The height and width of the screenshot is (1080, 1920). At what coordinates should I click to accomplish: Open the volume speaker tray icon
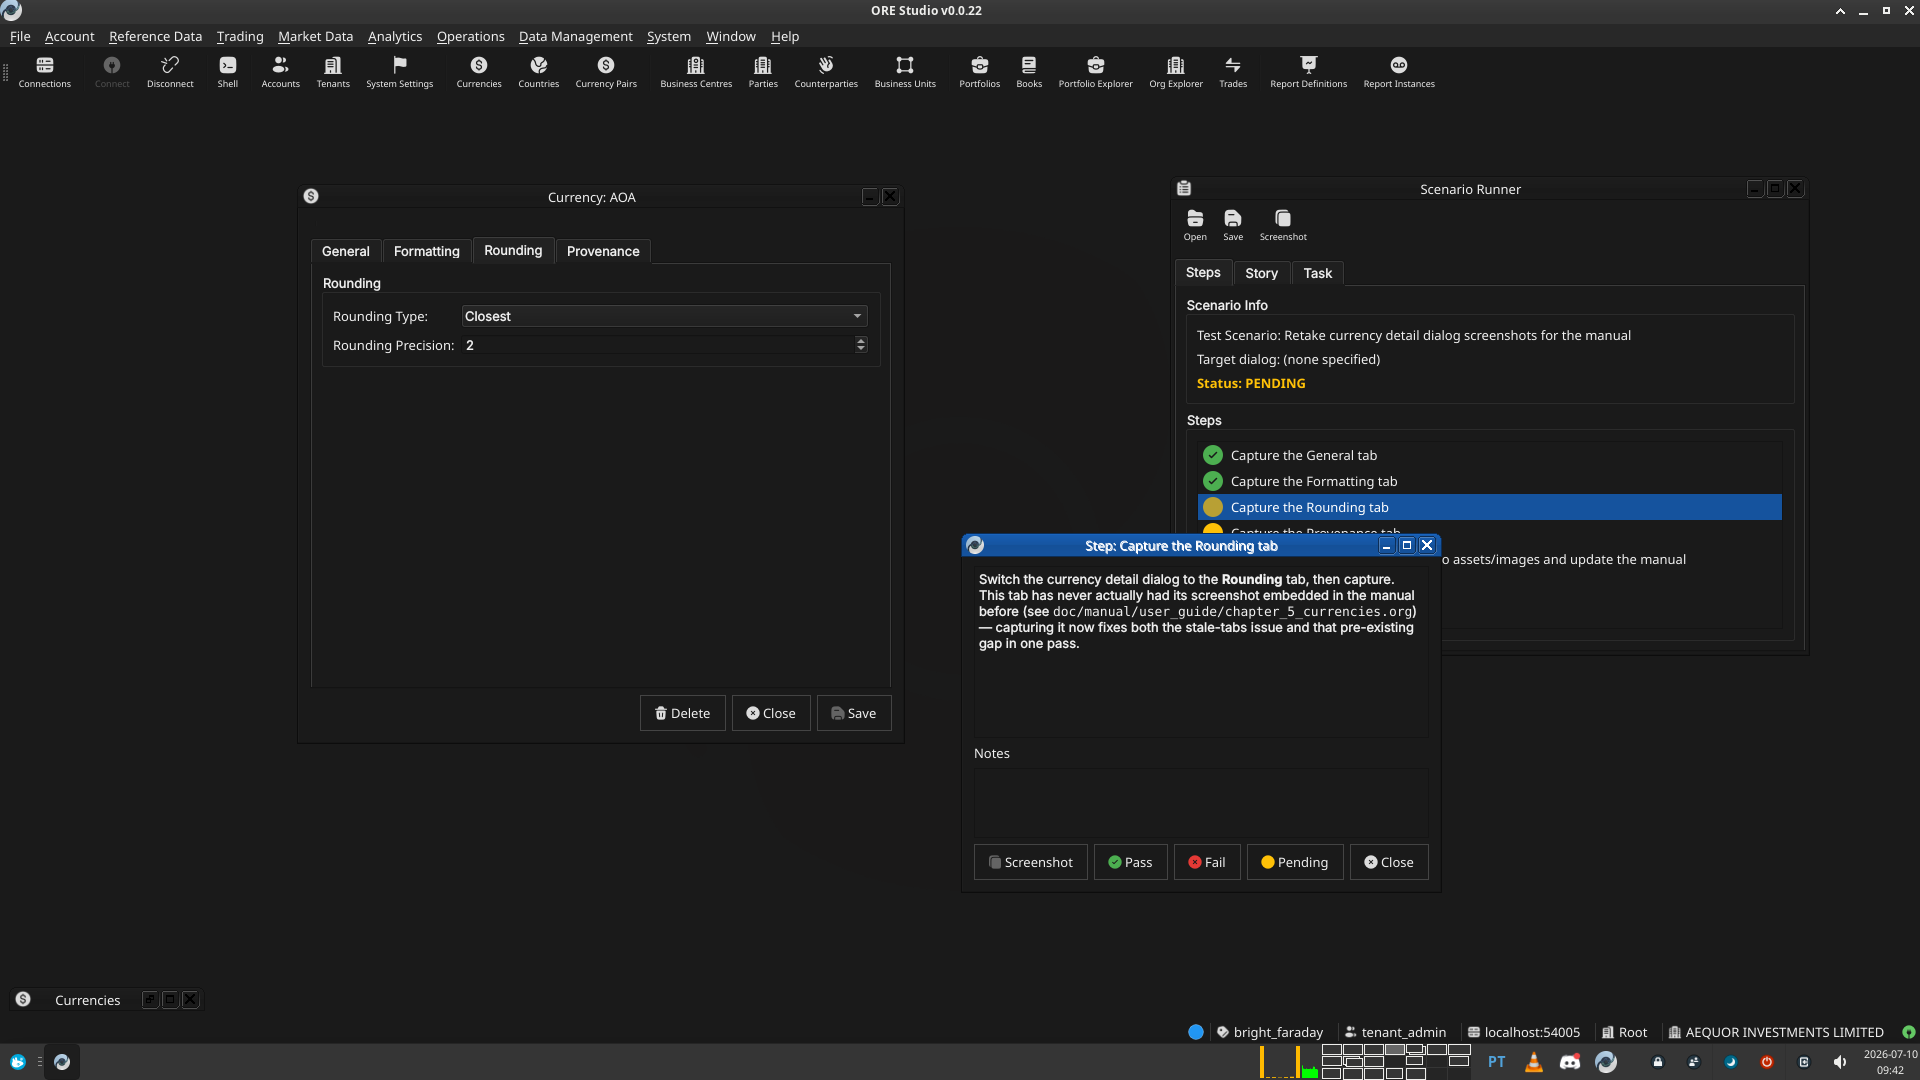point(1840,1062)
